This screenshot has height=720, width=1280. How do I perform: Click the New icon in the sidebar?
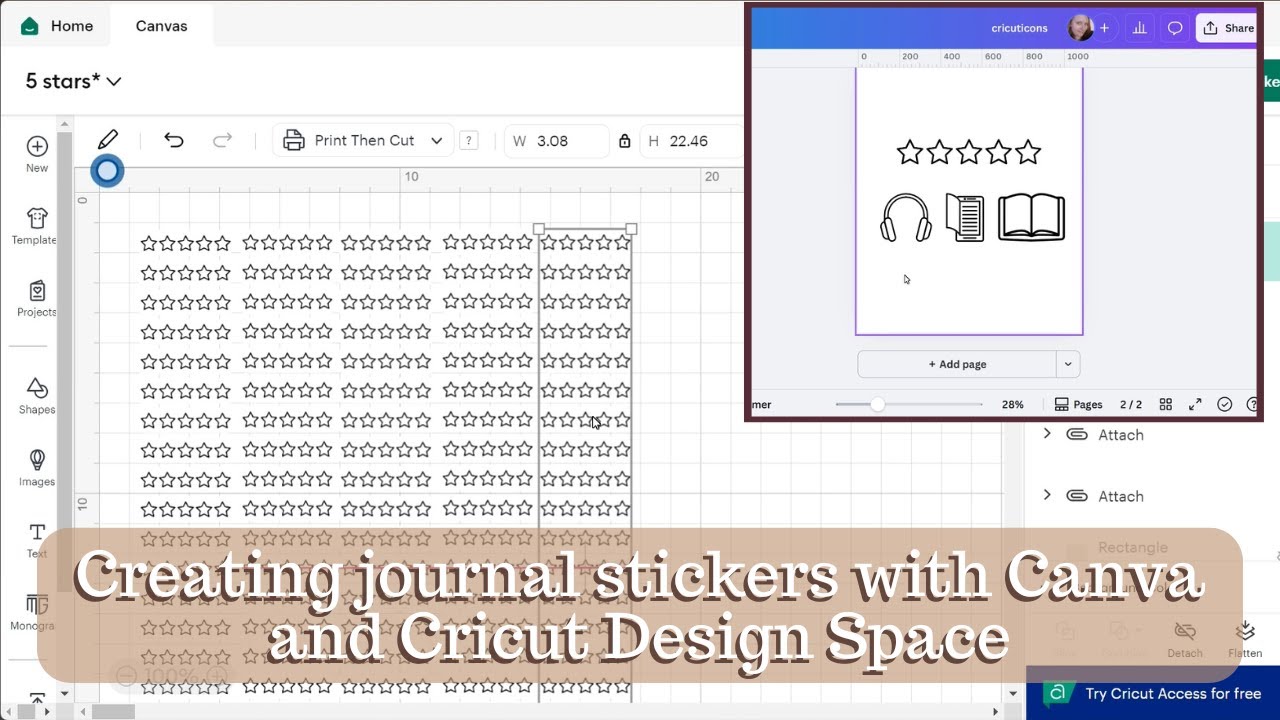37,154
